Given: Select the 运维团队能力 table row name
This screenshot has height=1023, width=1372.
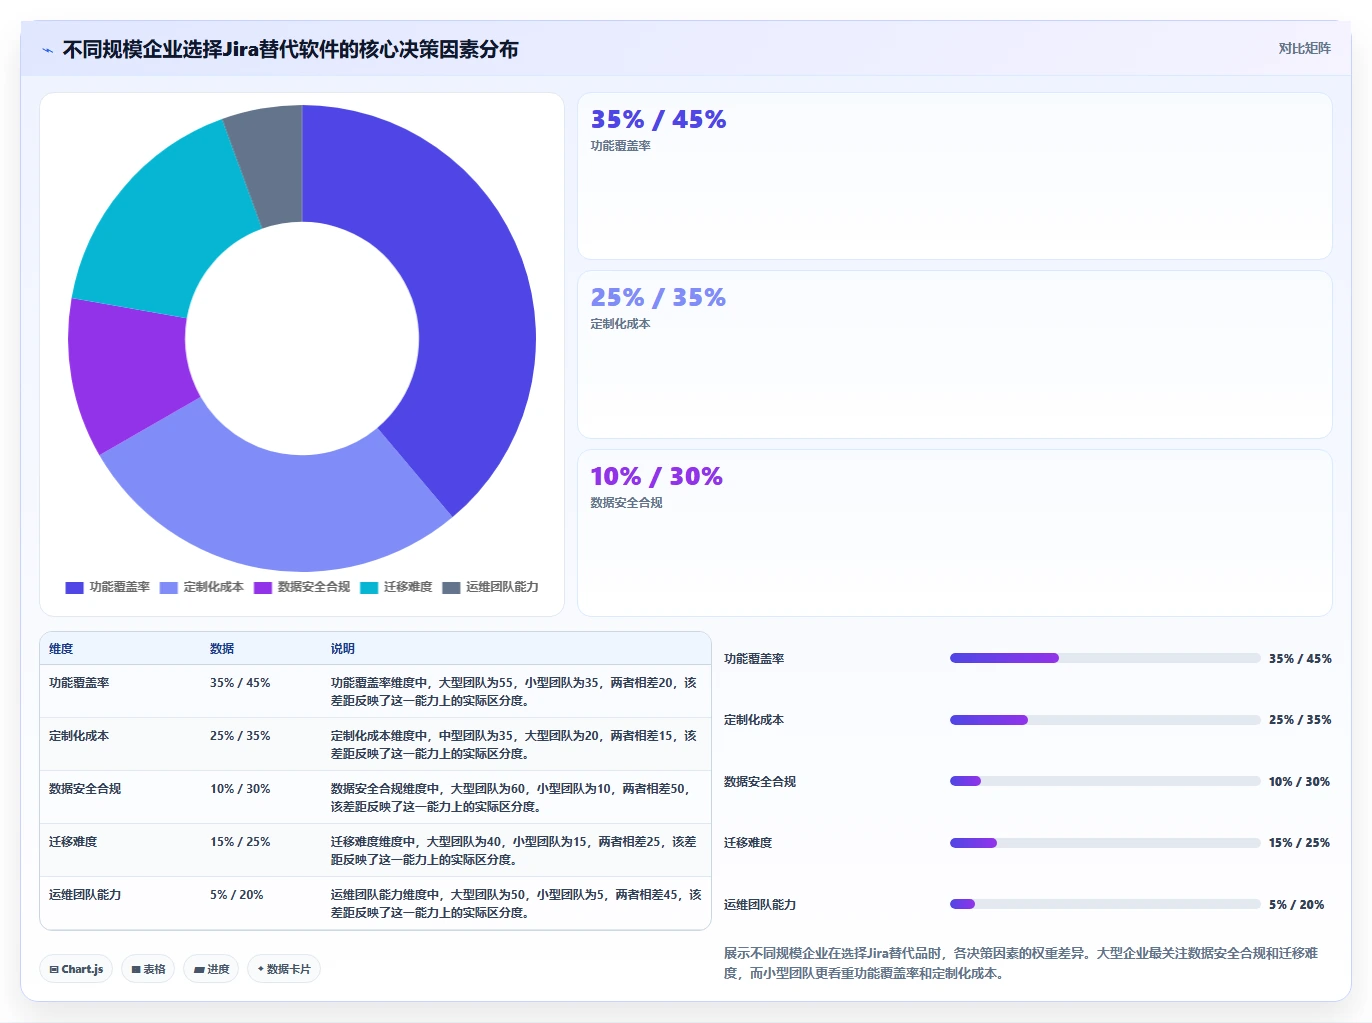Looking at the screenshot, I should click(x=85, y=895).
